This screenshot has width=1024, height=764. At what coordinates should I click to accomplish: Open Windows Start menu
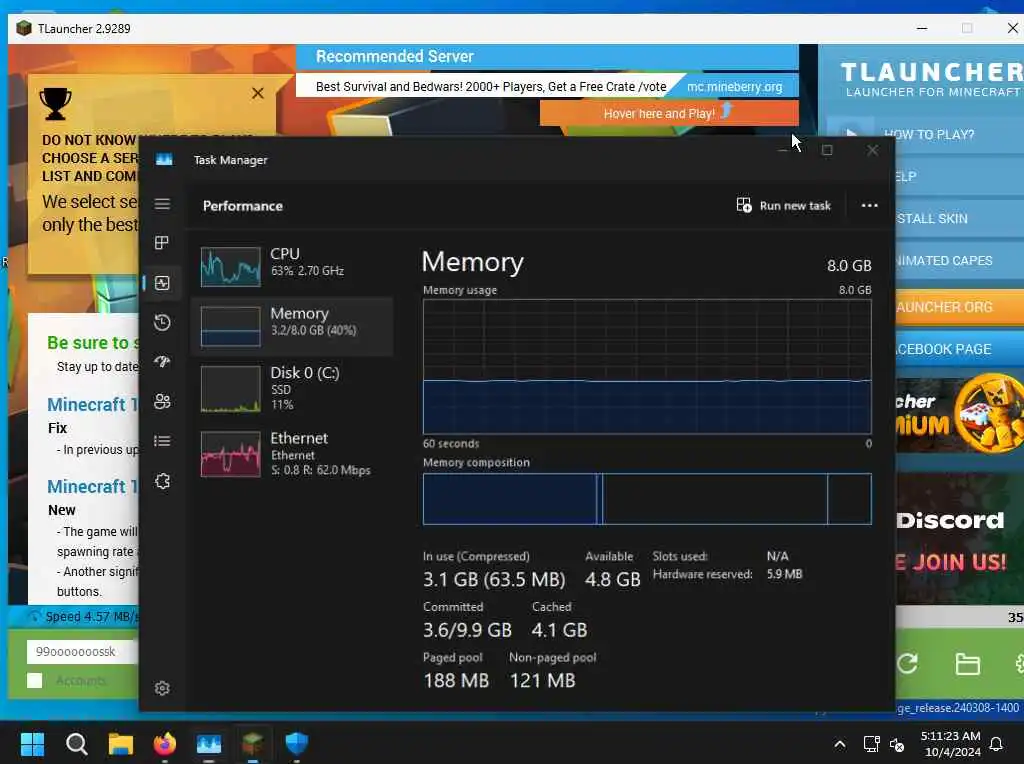point(32,744)
